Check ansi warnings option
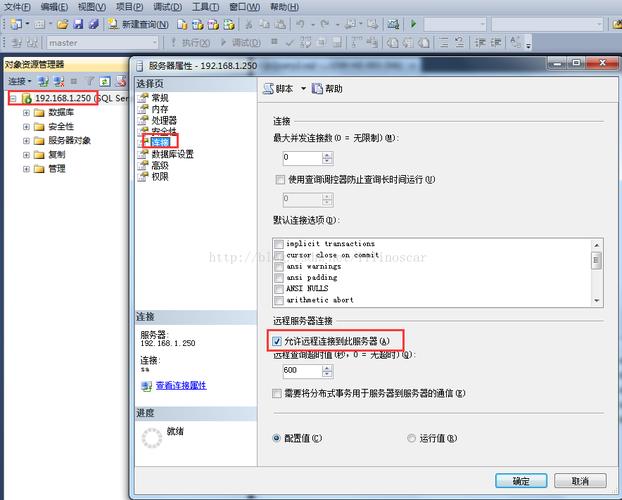The width and height of the screenshot is (622, 500). pos(279,266)
